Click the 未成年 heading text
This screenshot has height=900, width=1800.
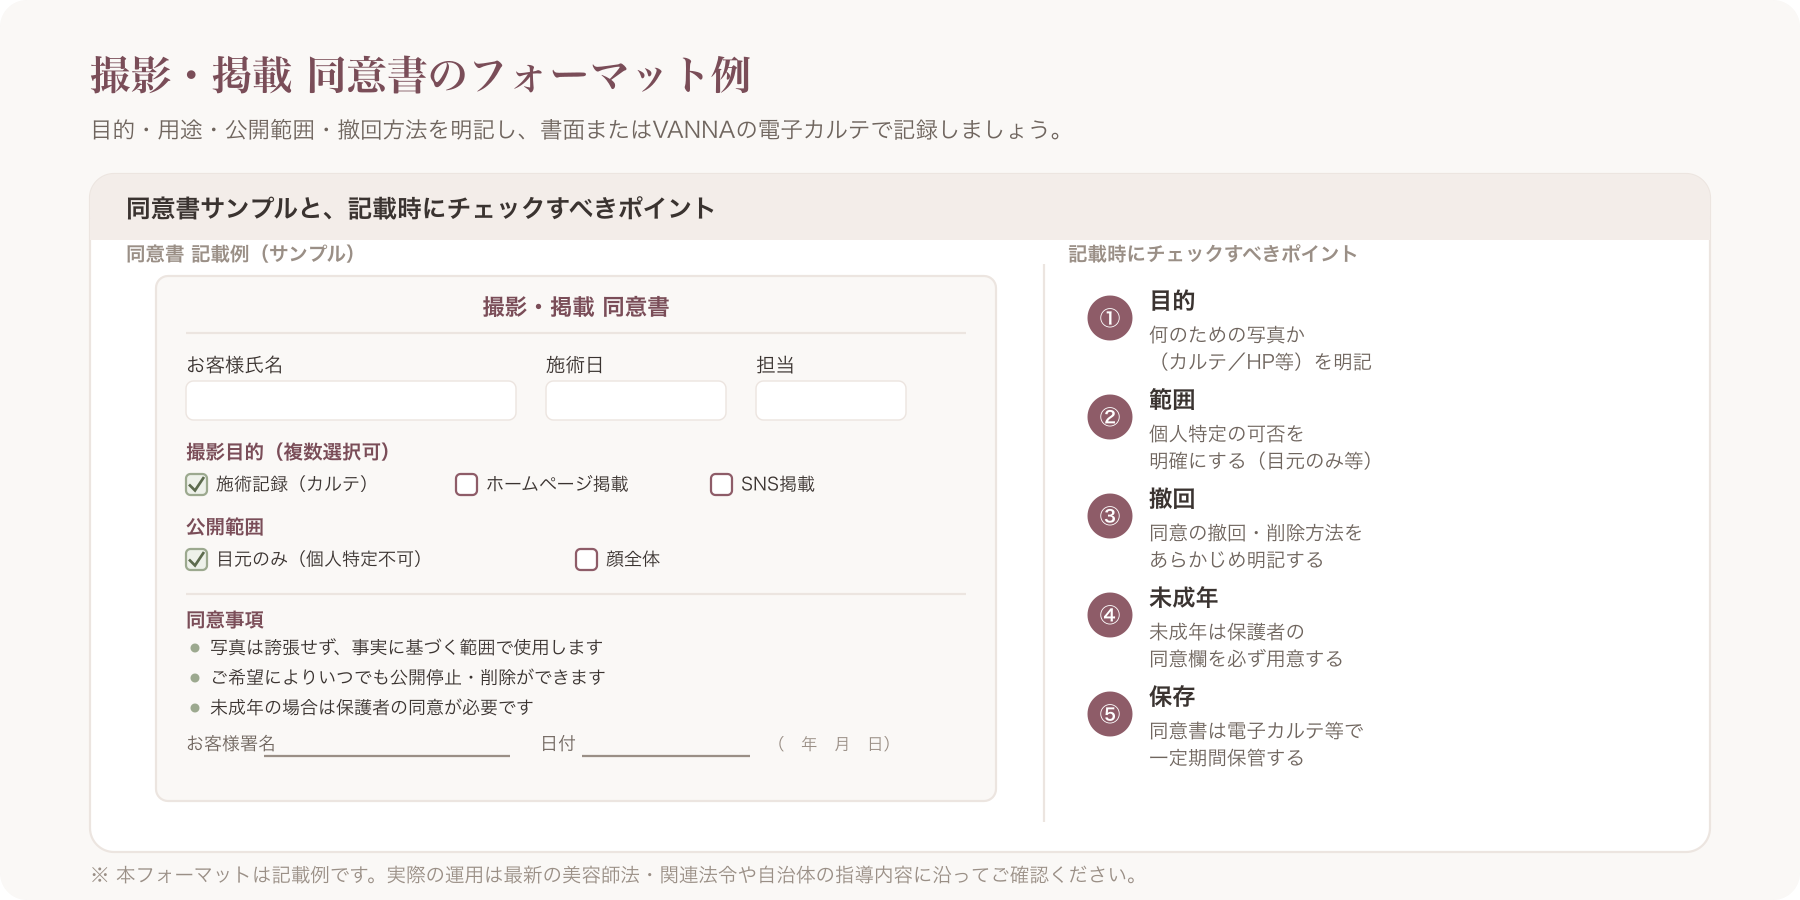click(1183, 598)
